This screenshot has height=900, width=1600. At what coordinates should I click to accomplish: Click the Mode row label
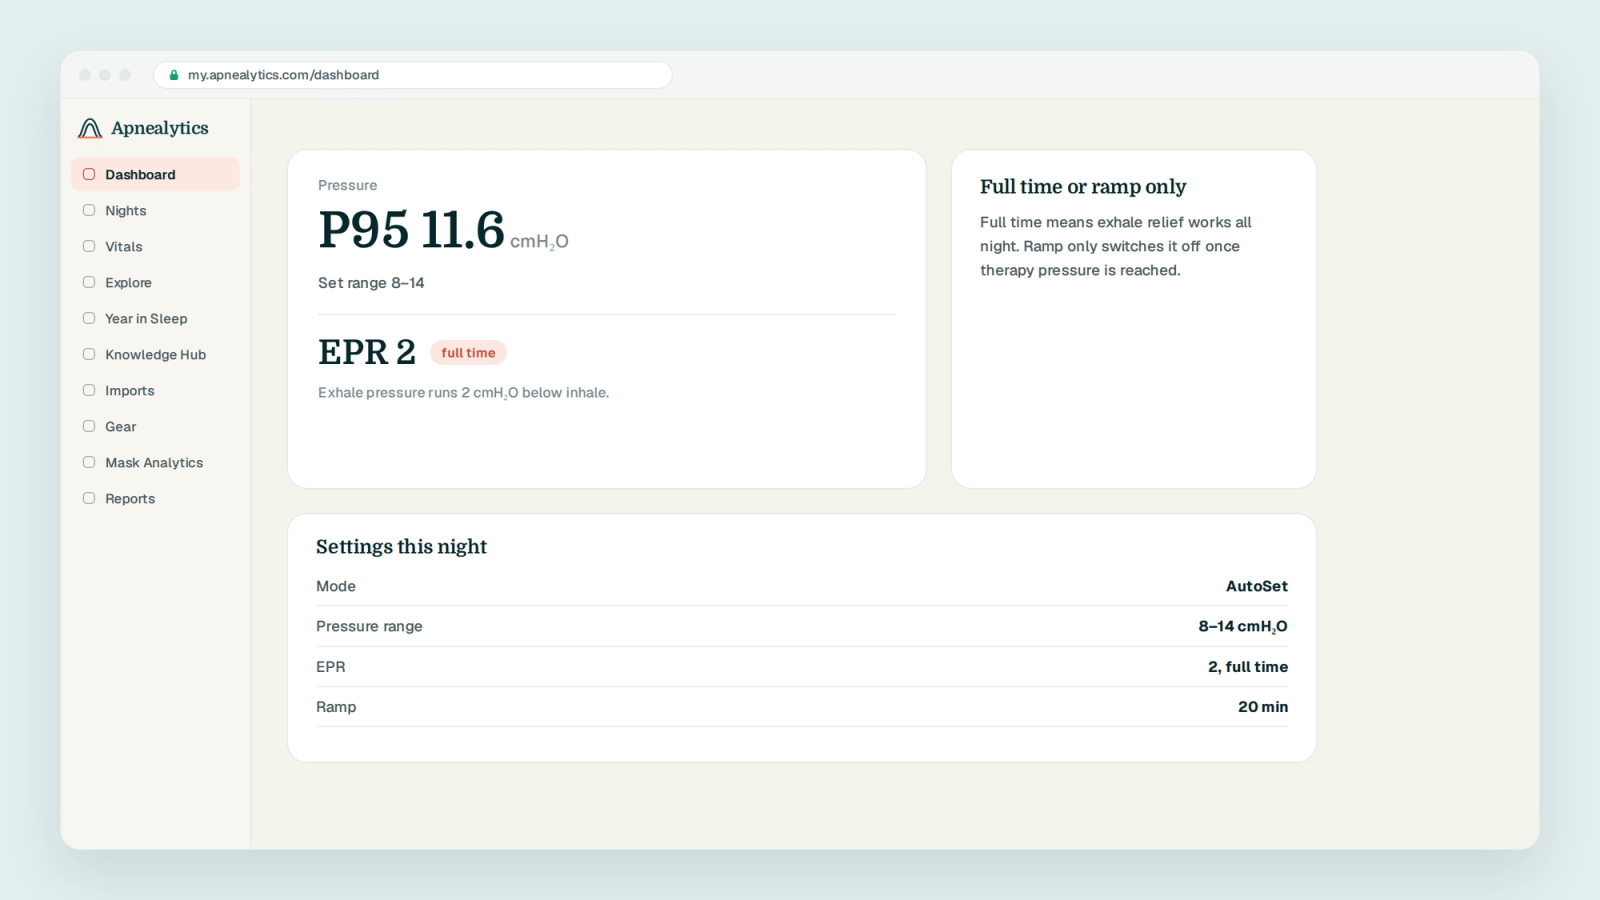[336, 586]
